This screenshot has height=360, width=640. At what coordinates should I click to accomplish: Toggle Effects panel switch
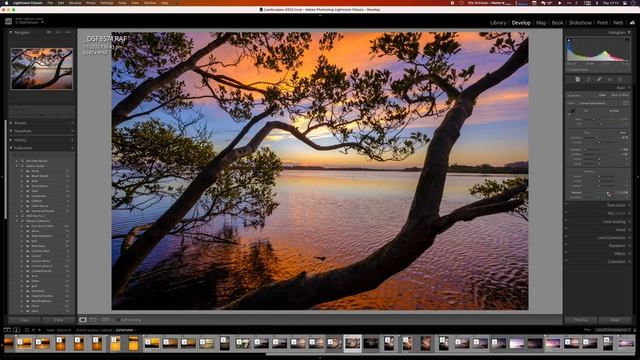pyautogui.click(x=566, y=253)
